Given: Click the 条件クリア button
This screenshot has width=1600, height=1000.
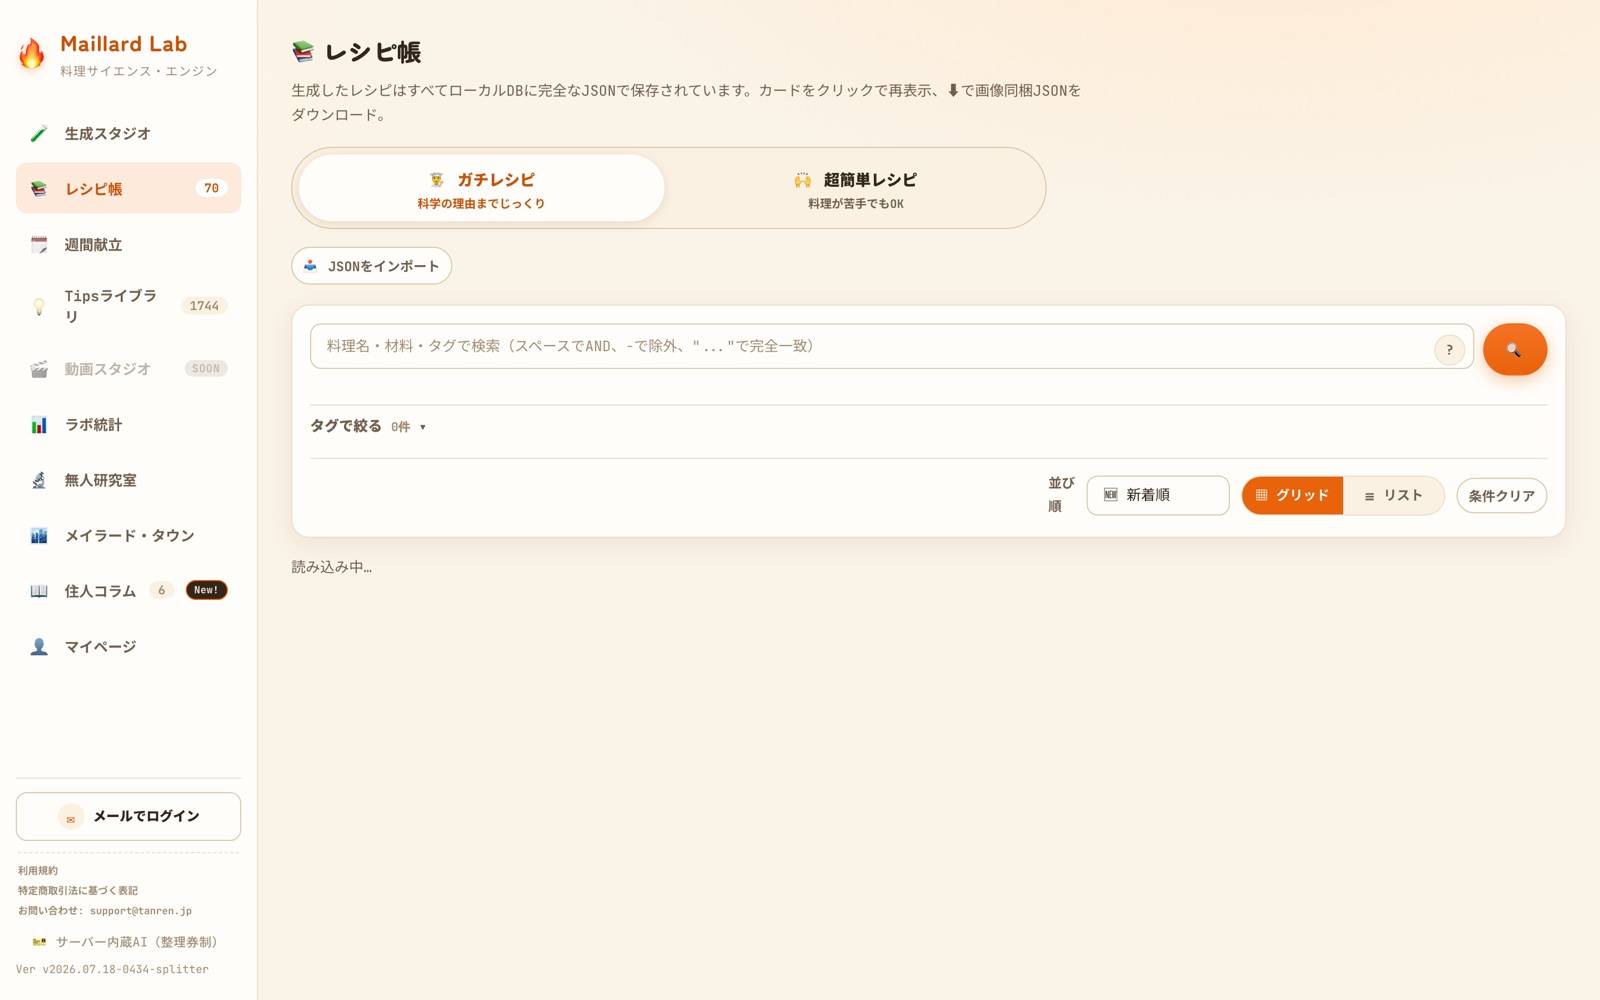Looking at the screenshot, I should 1501,496.
